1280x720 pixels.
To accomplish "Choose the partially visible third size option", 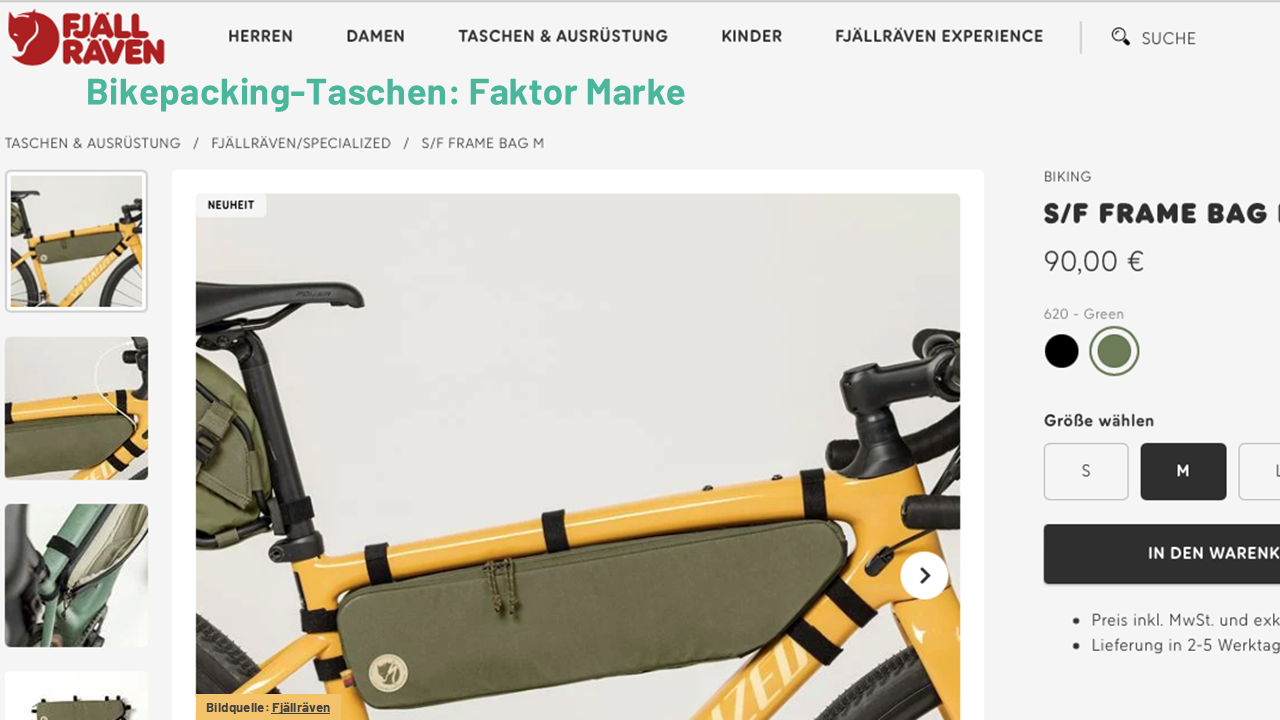I will pyautogui.click(x=1260, y=471).
